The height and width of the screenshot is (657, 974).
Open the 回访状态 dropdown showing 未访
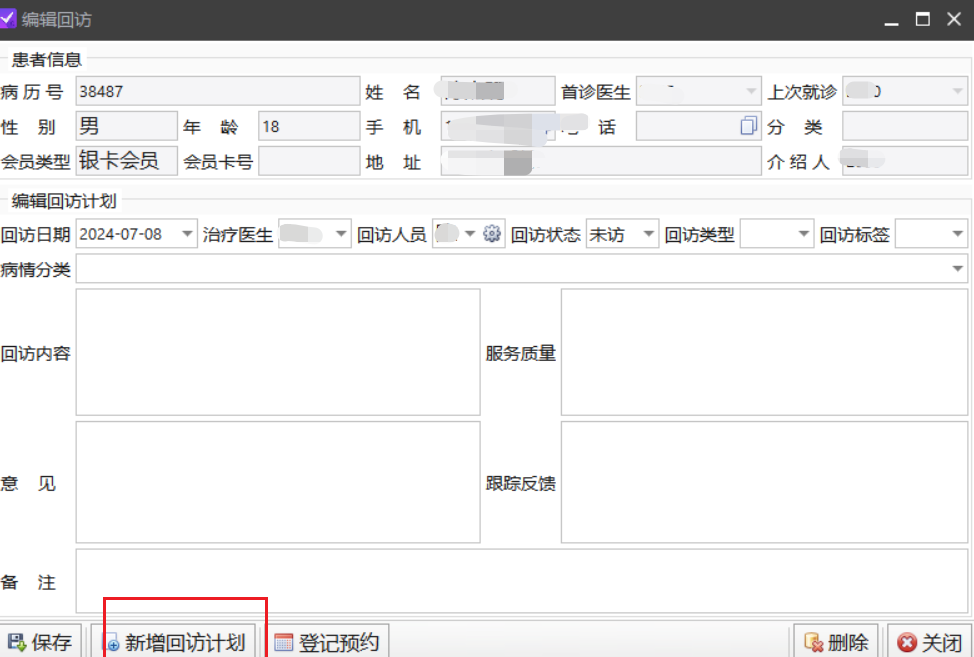pyautogui.click(x=649, y=234)
